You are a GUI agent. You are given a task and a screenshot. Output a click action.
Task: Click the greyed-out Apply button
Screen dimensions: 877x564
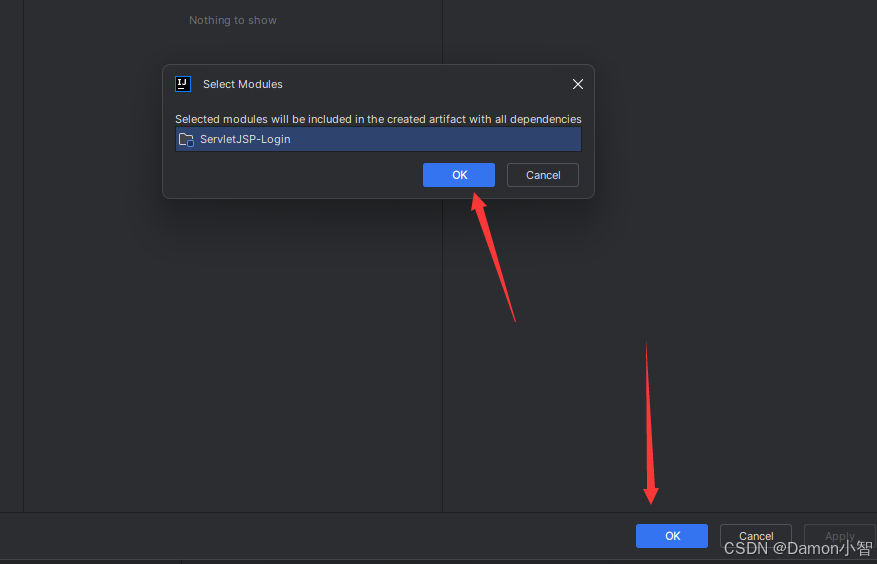pyautogui.click(x=840, y=536)
